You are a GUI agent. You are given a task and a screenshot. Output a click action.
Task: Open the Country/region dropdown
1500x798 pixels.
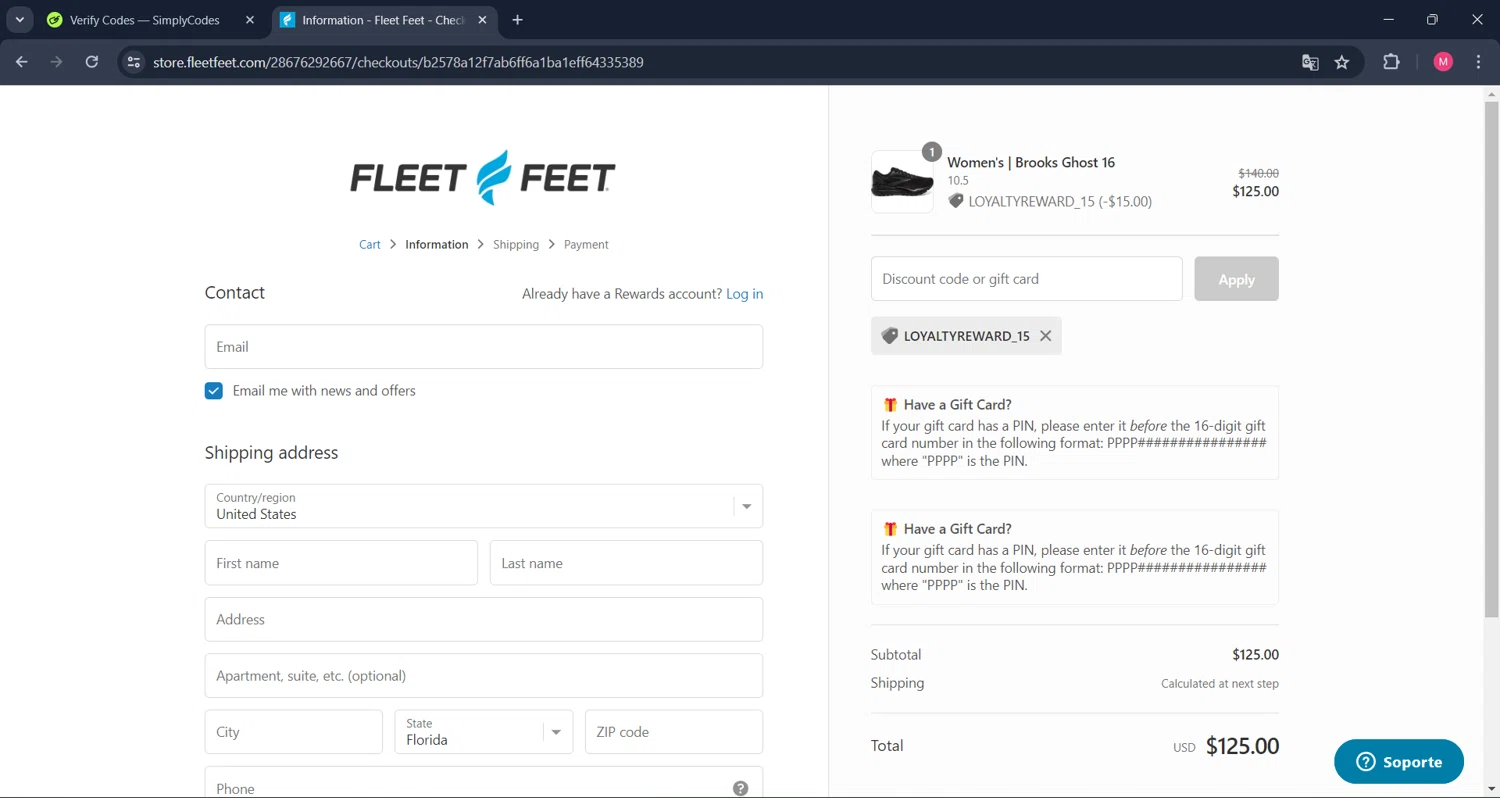(x=484, y=506)
